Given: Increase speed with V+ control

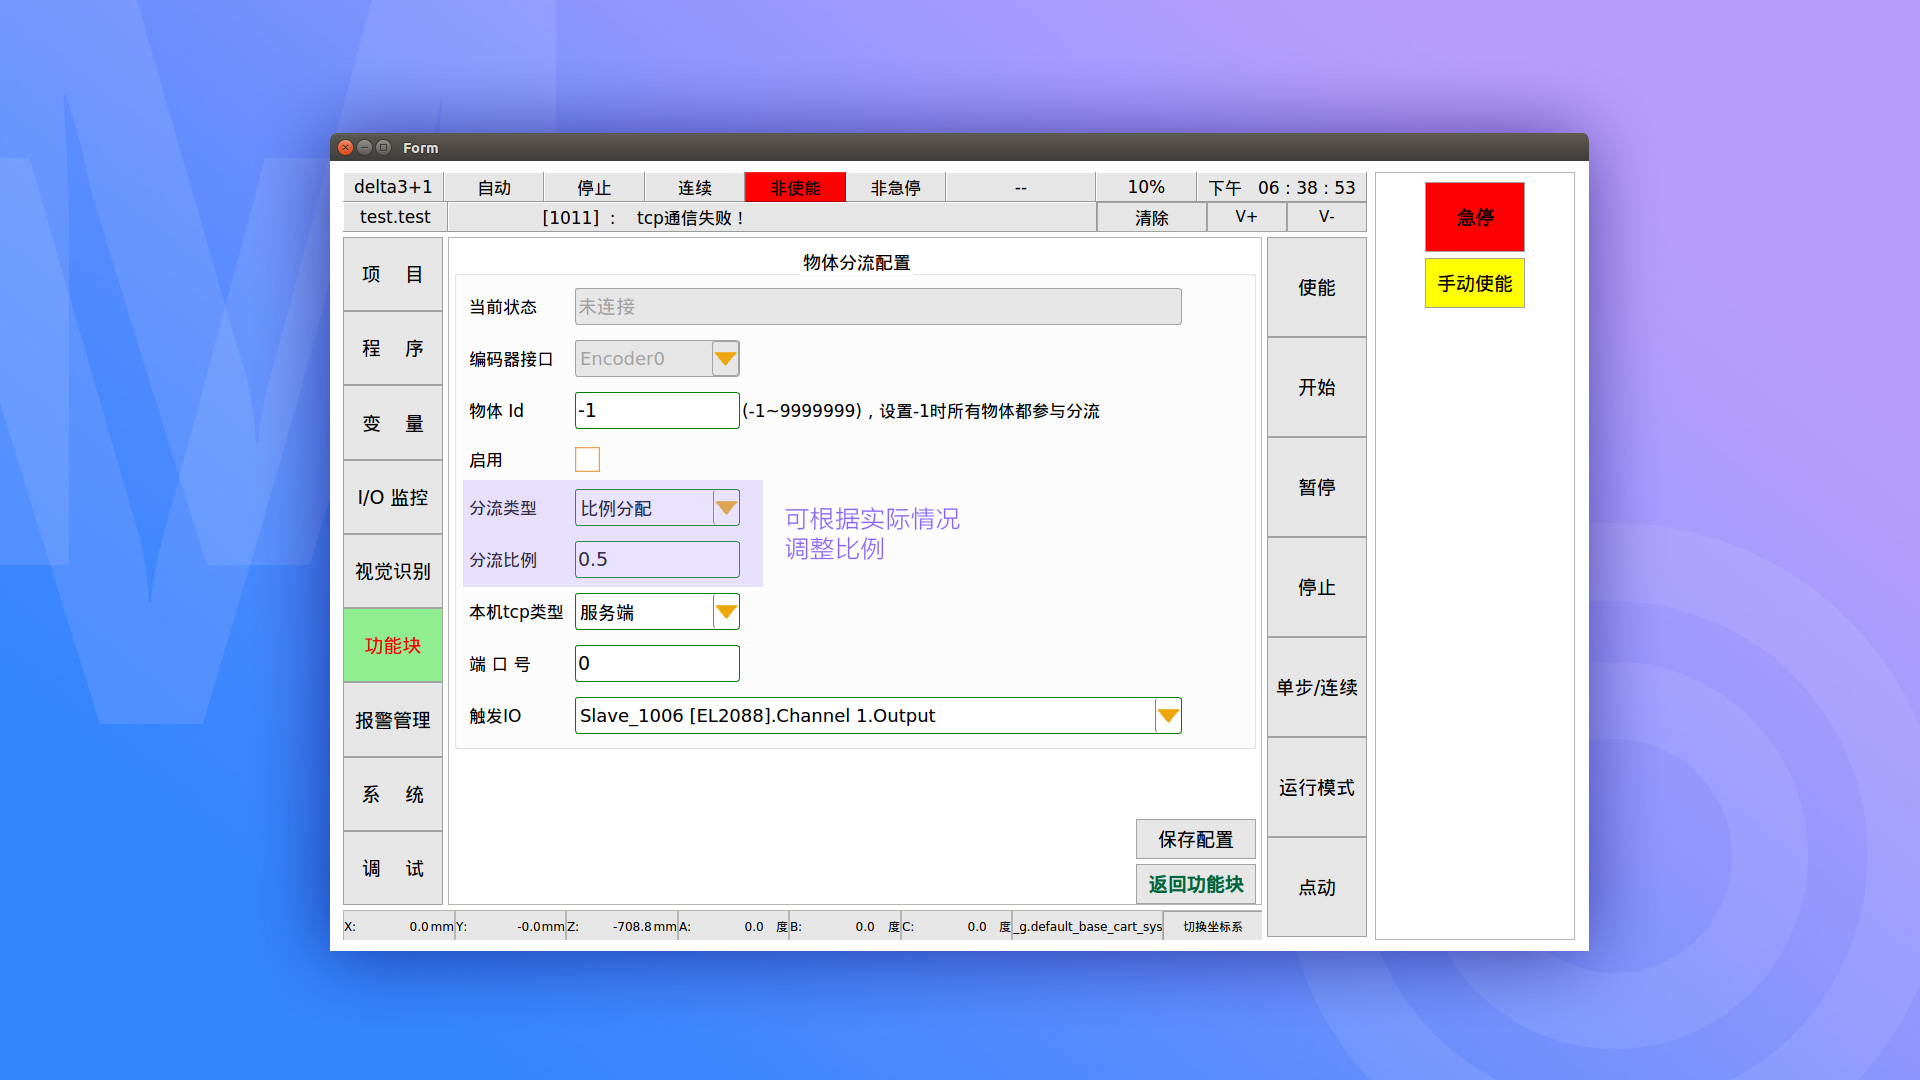Looking at the screenshot, I should point(1246,217).
